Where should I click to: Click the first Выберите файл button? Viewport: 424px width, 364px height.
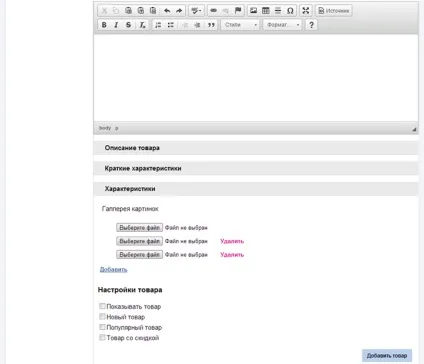[139, 228]
